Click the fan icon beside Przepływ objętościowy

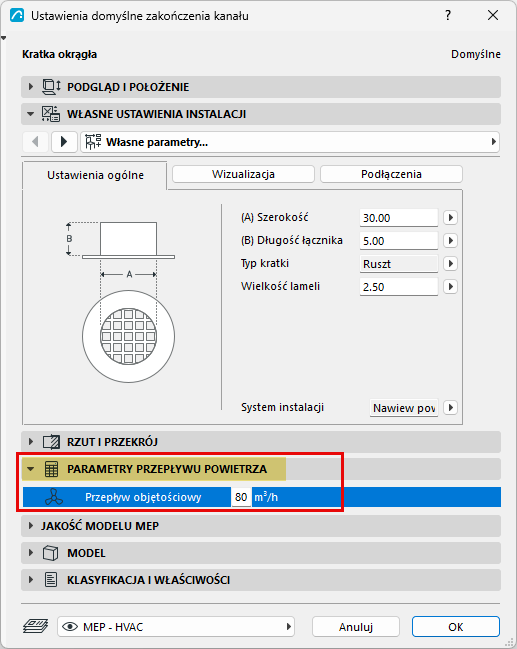point(54,497)
